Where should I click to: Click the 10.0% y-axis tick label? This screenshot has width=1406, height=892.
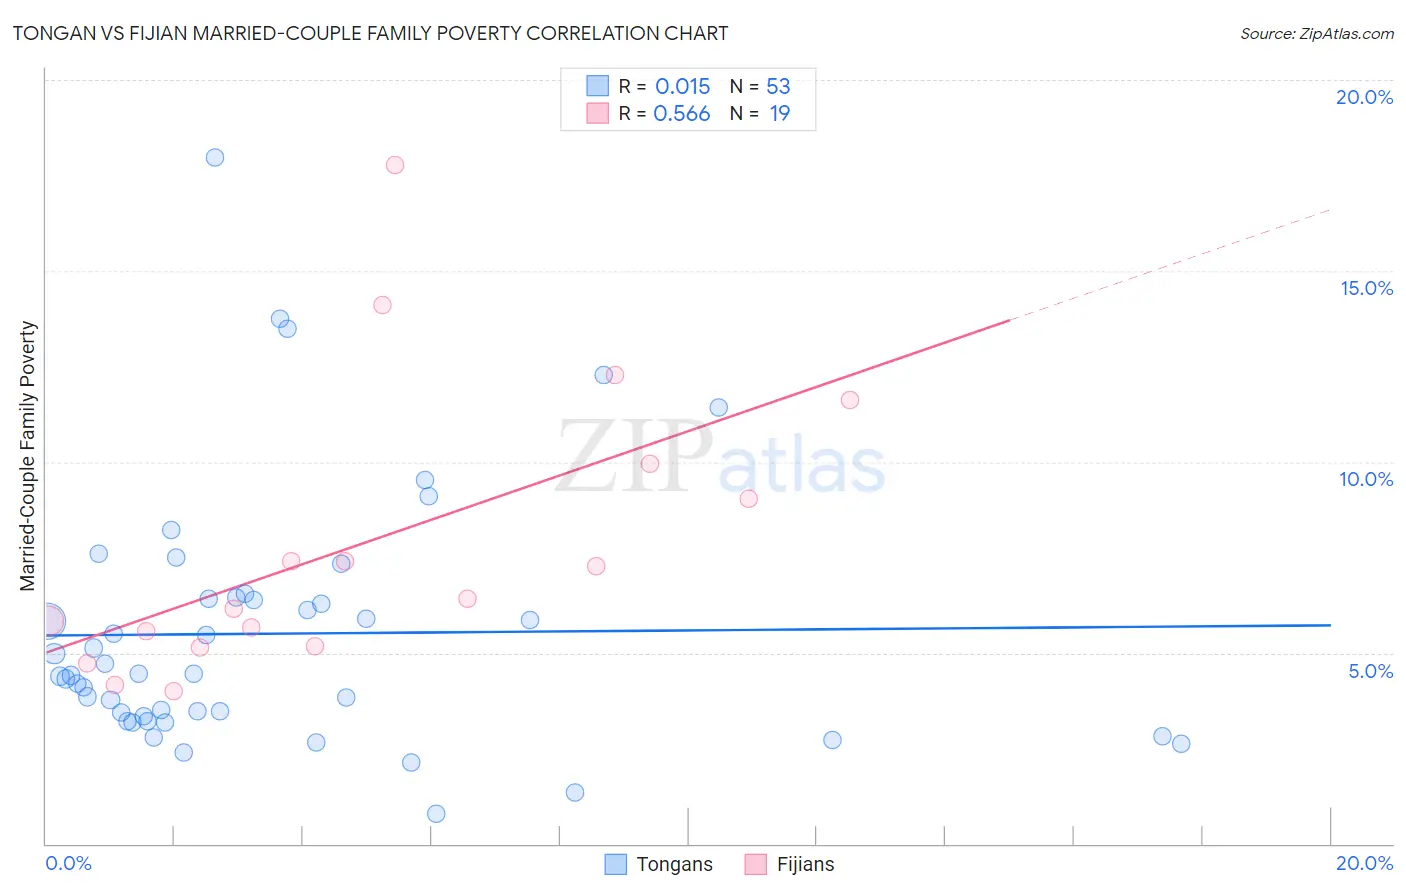point(1366,479)
